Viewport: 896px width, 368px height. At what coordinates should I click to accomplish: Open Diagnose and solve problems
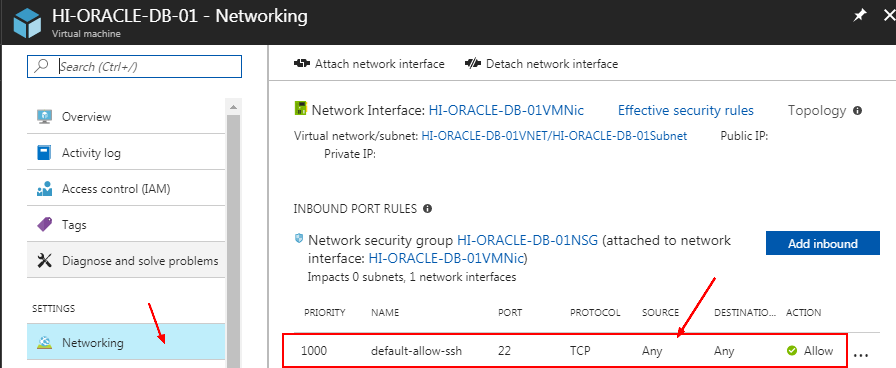(126, 261)
